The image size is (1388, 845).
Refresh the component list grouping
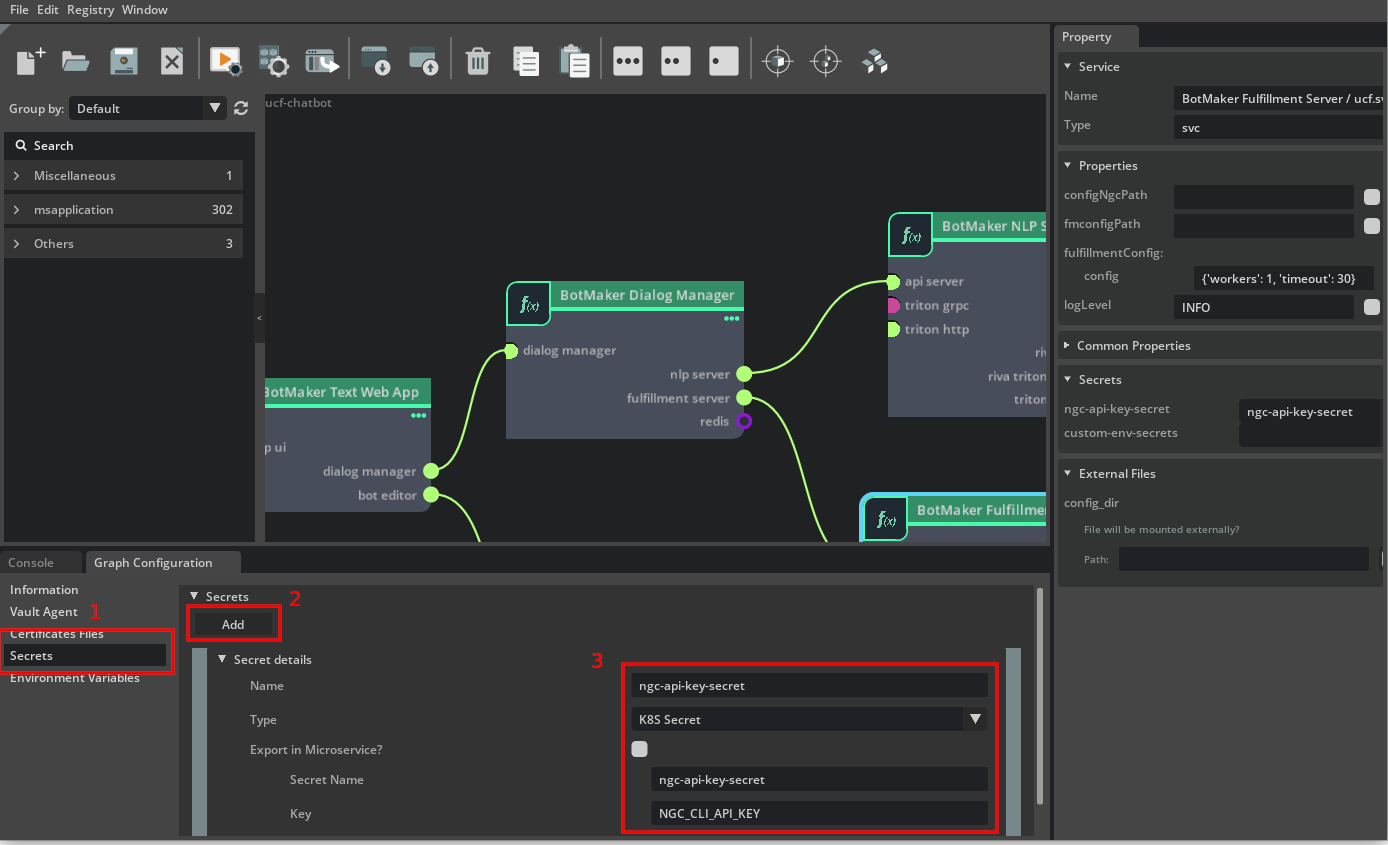(x=241, y=108)
